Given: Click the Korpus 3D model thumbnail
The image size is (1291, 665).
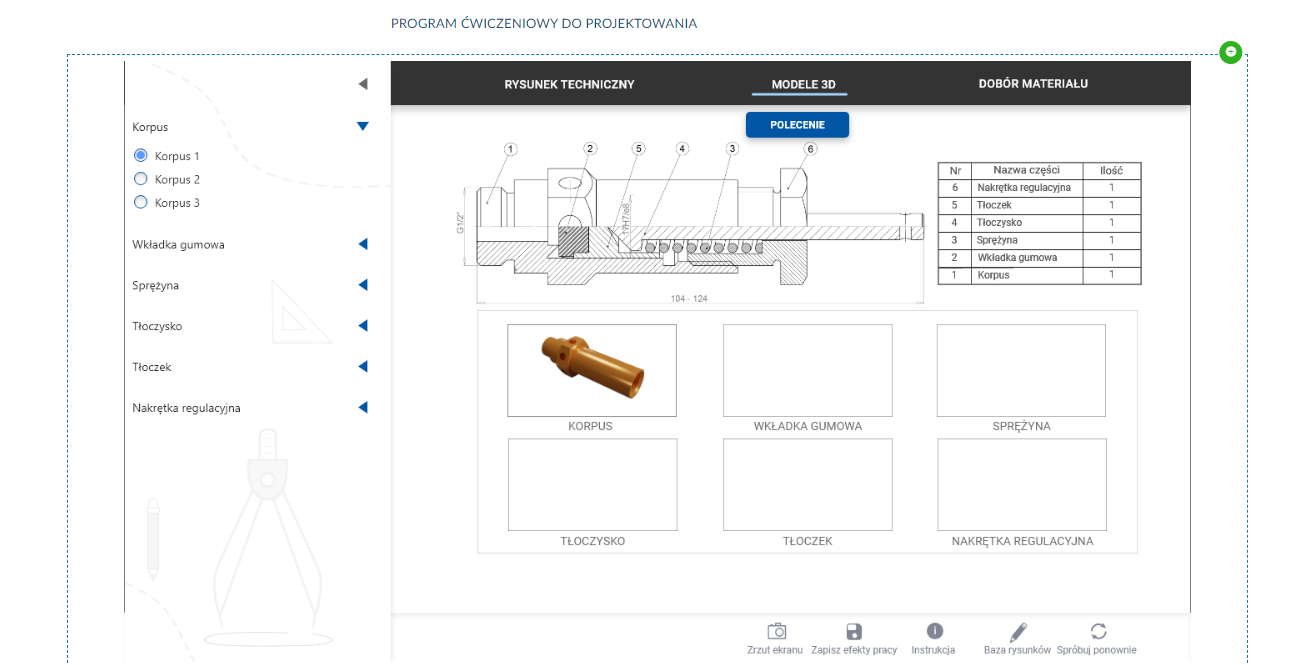Looking at the screenshot, I should 592,370.
